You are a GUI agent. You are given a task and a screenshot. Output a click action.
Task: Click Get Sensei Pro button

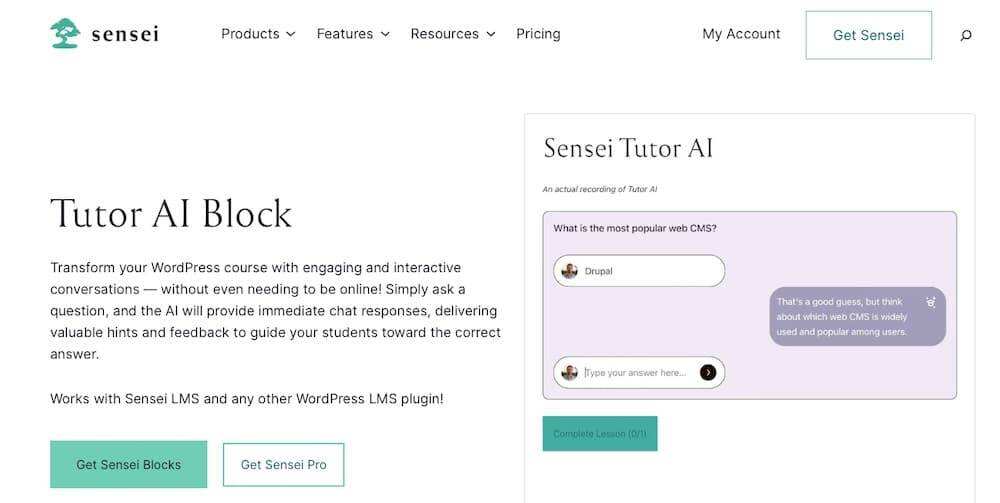283,464
